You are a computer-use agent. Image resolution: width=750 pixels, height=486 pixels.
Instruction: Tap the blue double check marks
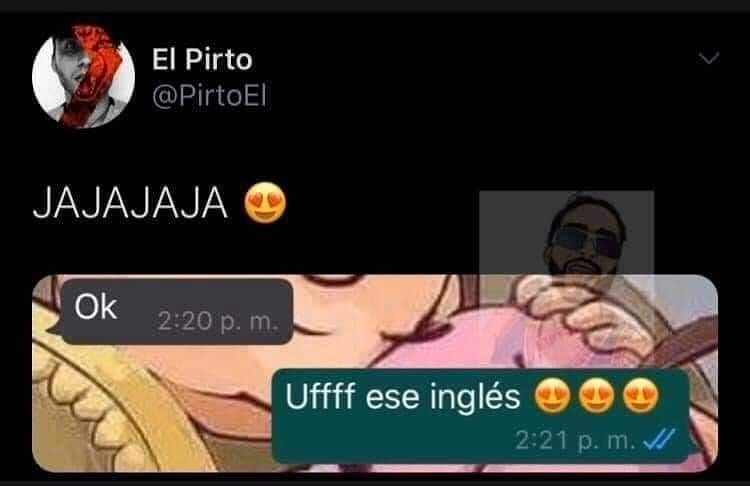(659, 440)
